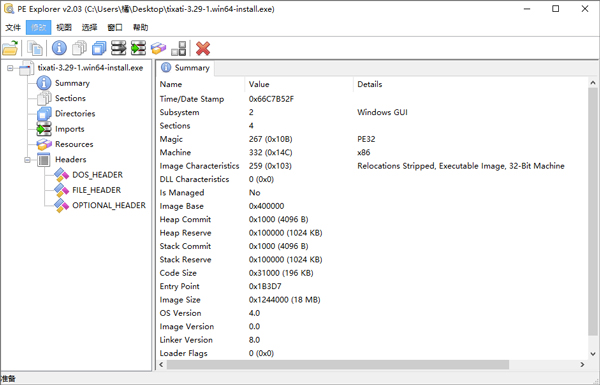Click the red X close file icon
The height and width of the screenshot is (385, 600).
(203, 48)
